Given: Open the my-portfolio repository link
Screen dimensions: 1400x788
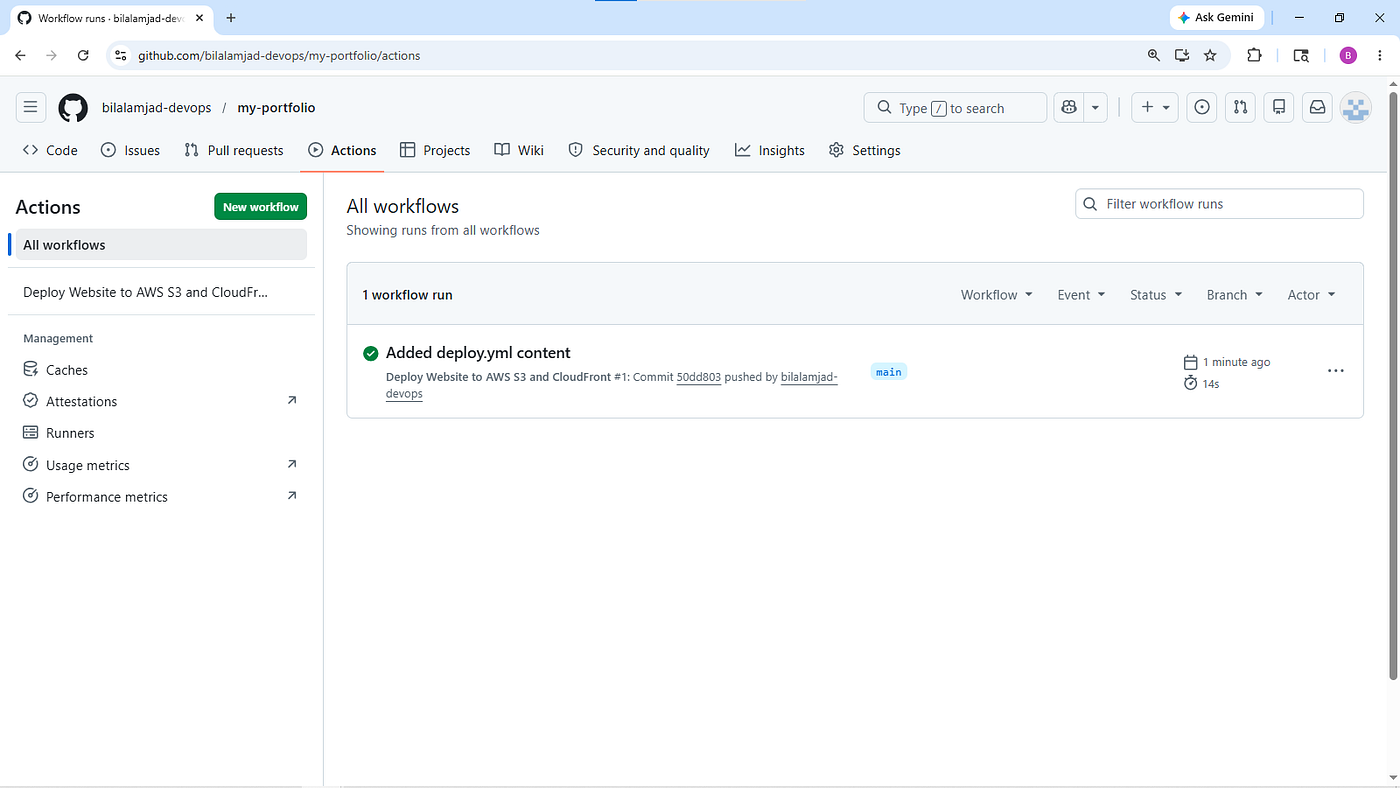Looking at the screenshot, I should (276, 108).
